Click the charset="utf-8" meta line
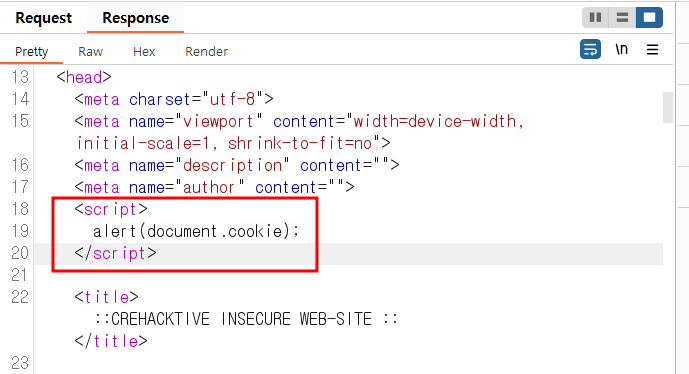The image size is (689, 374). pyautogui.click(x=174, y=99)
